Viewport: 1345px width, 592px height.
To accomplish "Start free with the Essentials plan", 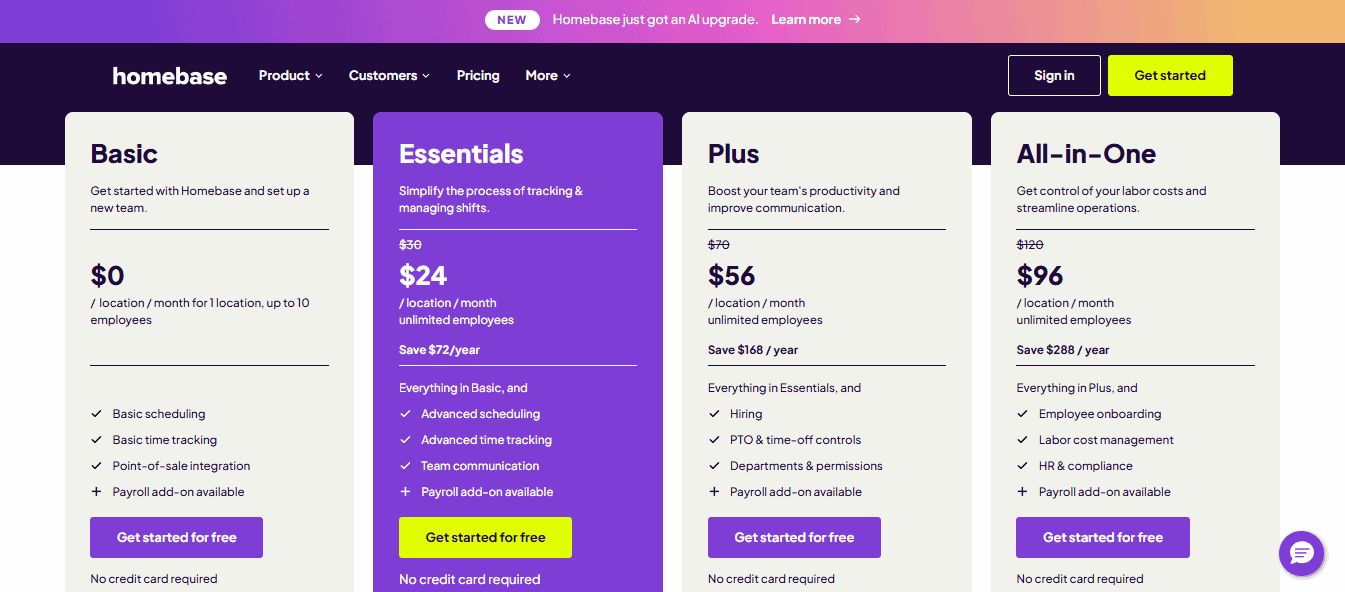I will pos(485,537).
